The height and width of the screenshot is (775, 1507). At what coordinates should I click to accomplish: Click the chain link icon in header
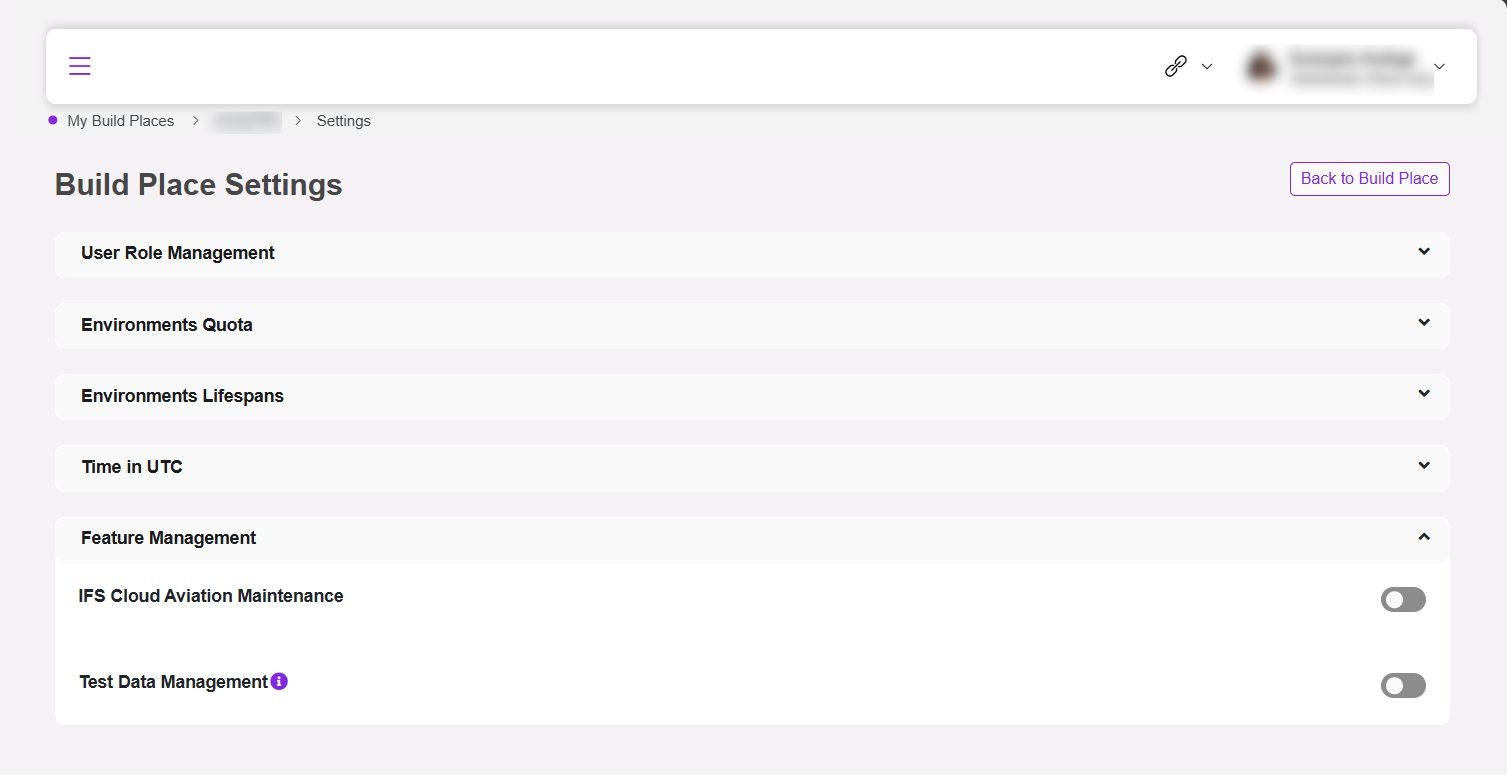pyautogui.click(x=1176, y=66)
